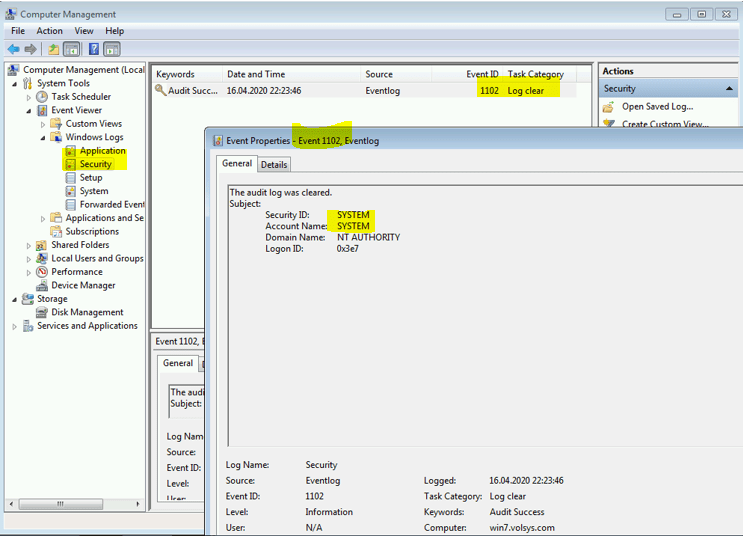Open the View menu
743x537 pixels.
[83, 31]
